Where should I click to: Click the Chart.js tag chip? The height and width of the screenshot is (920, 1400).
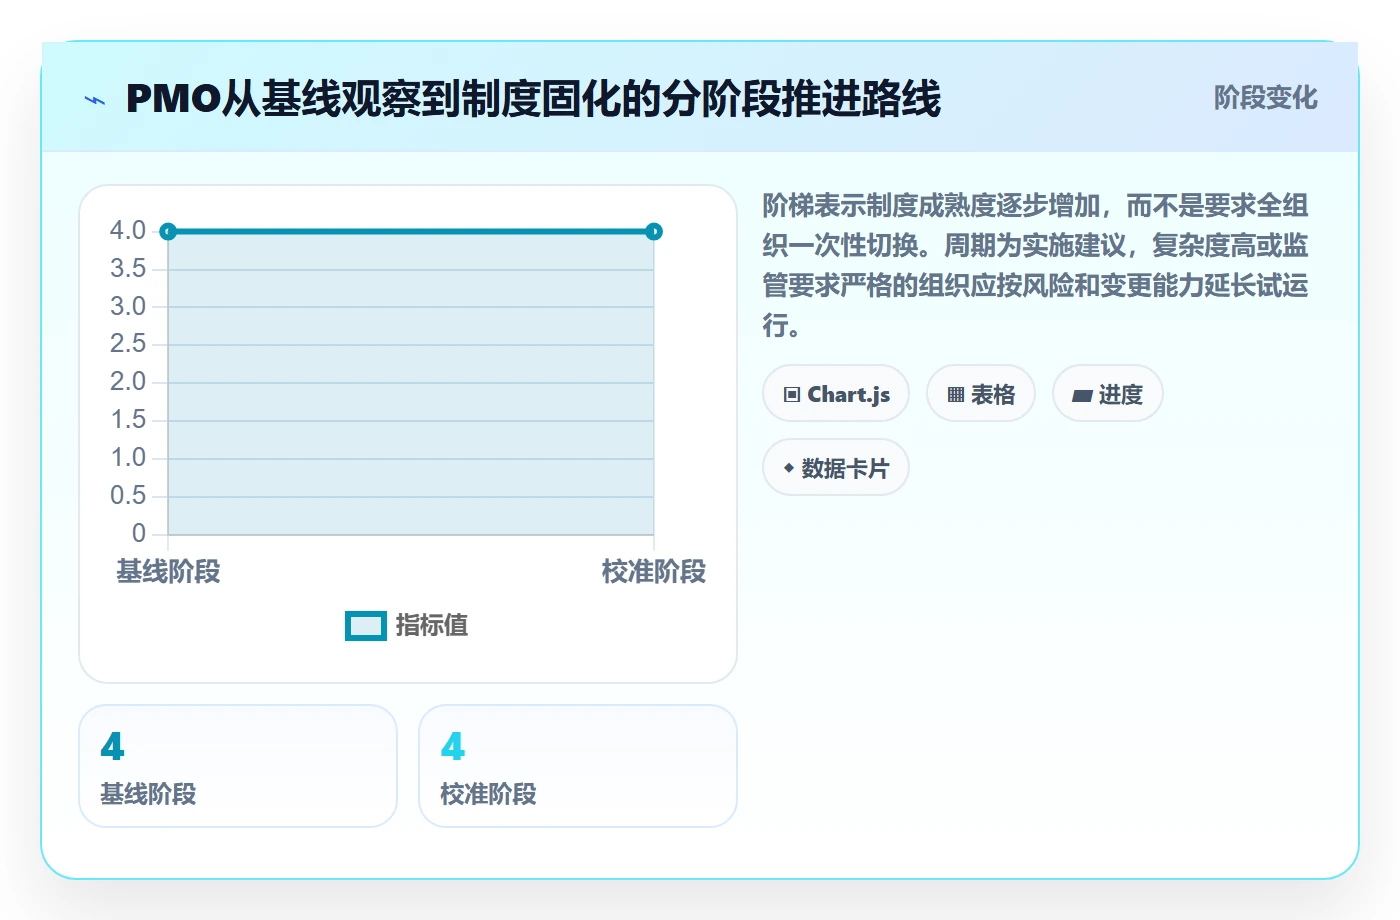[836, 394]
